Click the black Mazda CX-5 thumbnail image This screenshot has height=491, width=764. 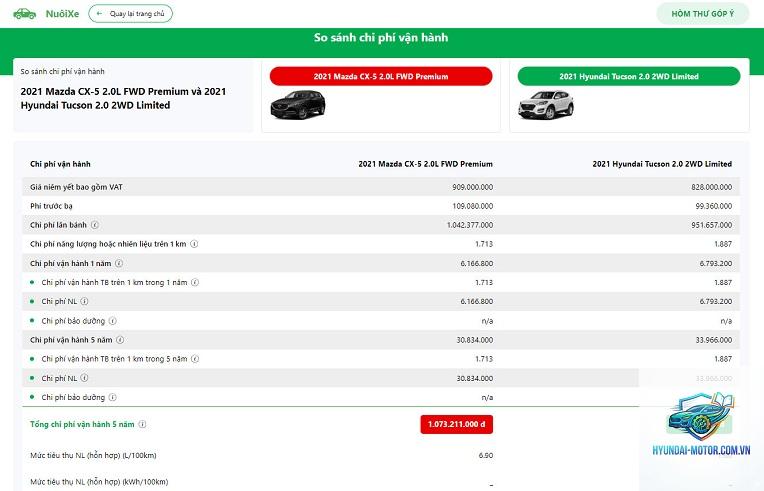tap(298, 105)
